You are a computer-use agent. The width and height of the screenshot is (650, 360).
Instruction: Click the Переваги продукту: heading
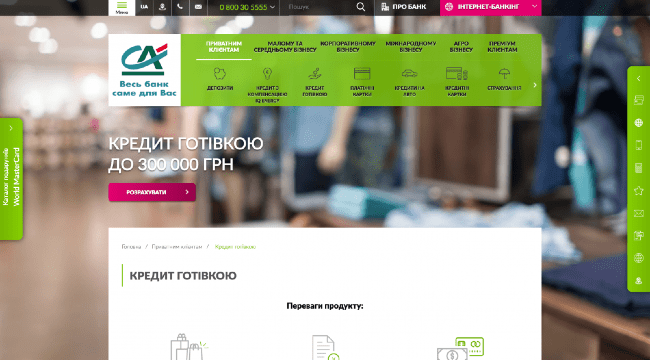point(325,306)
